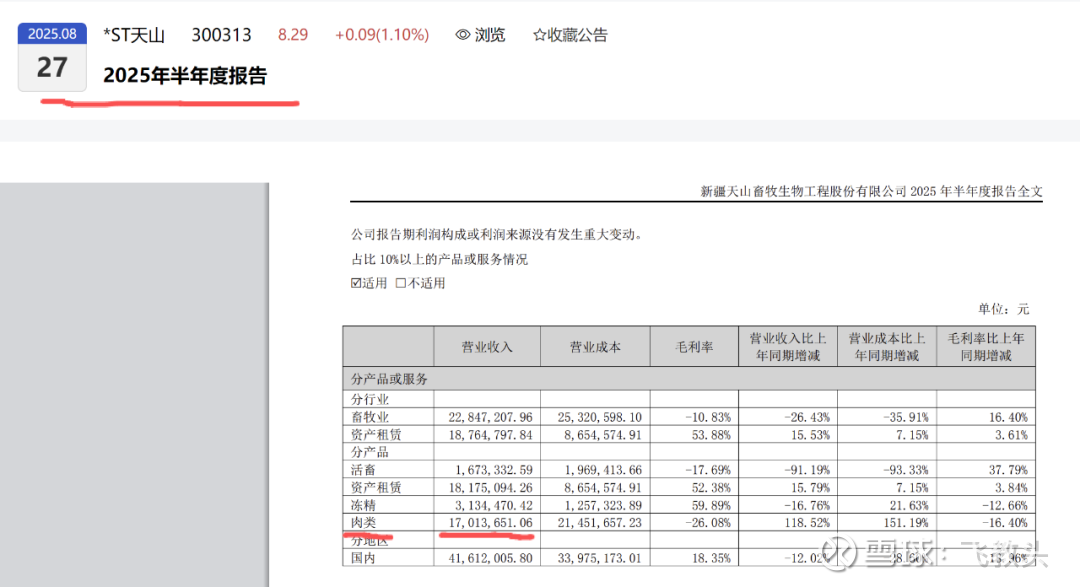Click the 分产品或服务 section row
Image resolution: width=1080 pixels, height=587 pixels.
(x=390, y=379)
